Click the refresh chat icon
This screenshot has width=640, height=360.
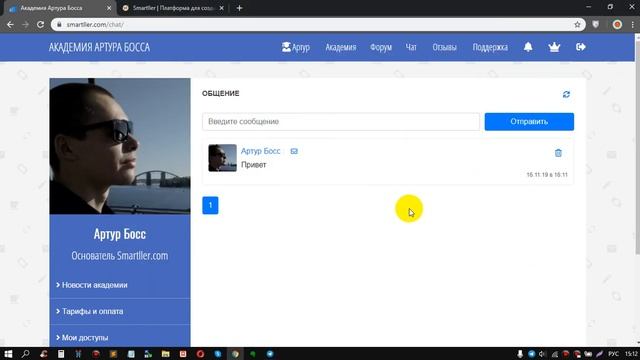coord(566,94)
